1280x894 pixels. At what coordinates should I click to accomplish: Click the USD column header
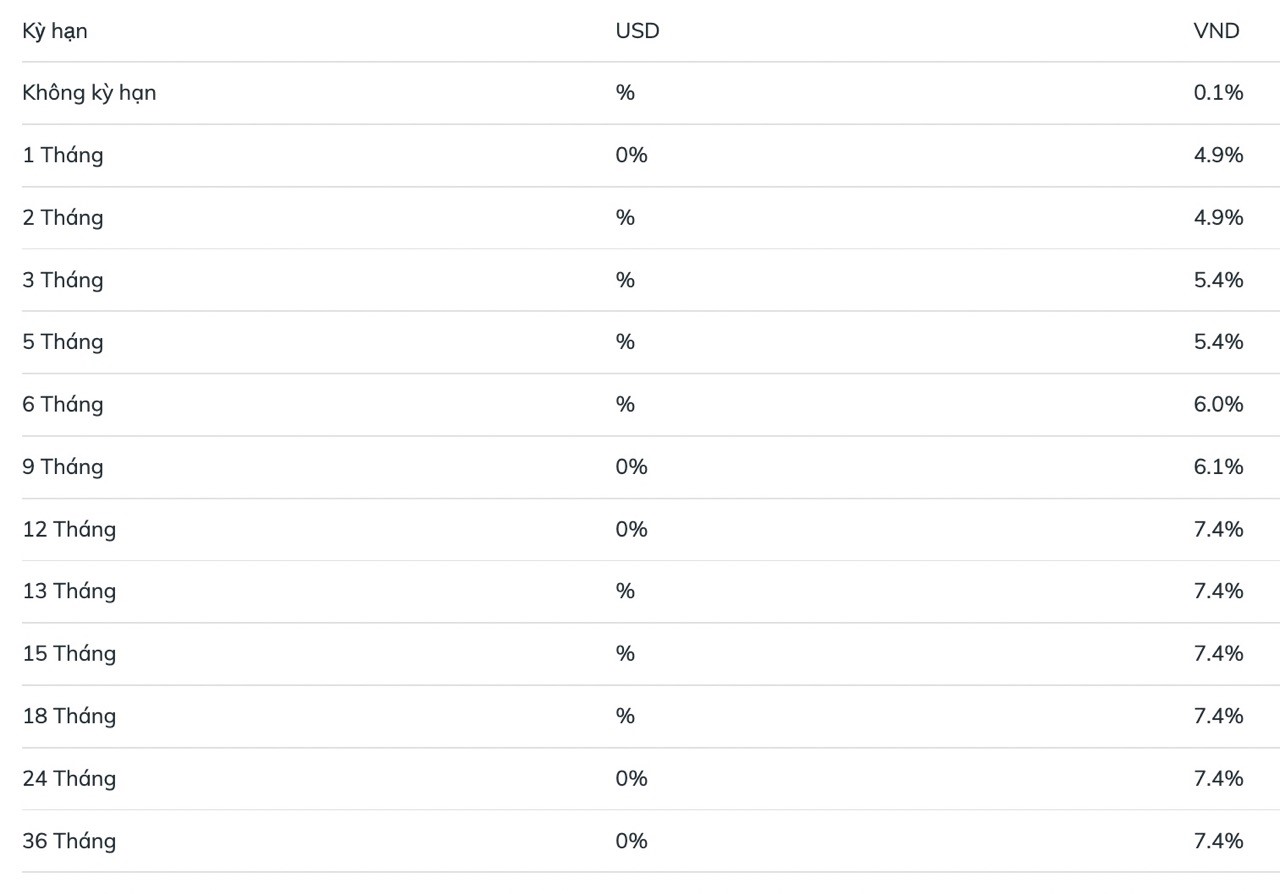[637, 31]
